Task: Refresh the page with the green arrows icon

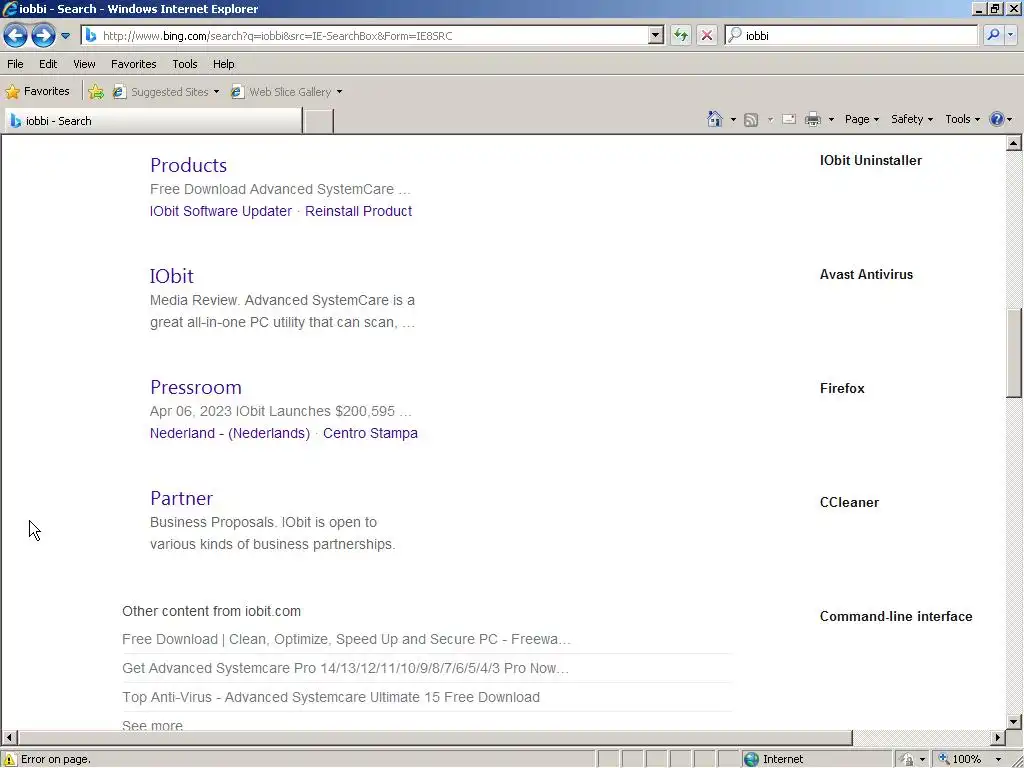Action: (x=680, y=35)
